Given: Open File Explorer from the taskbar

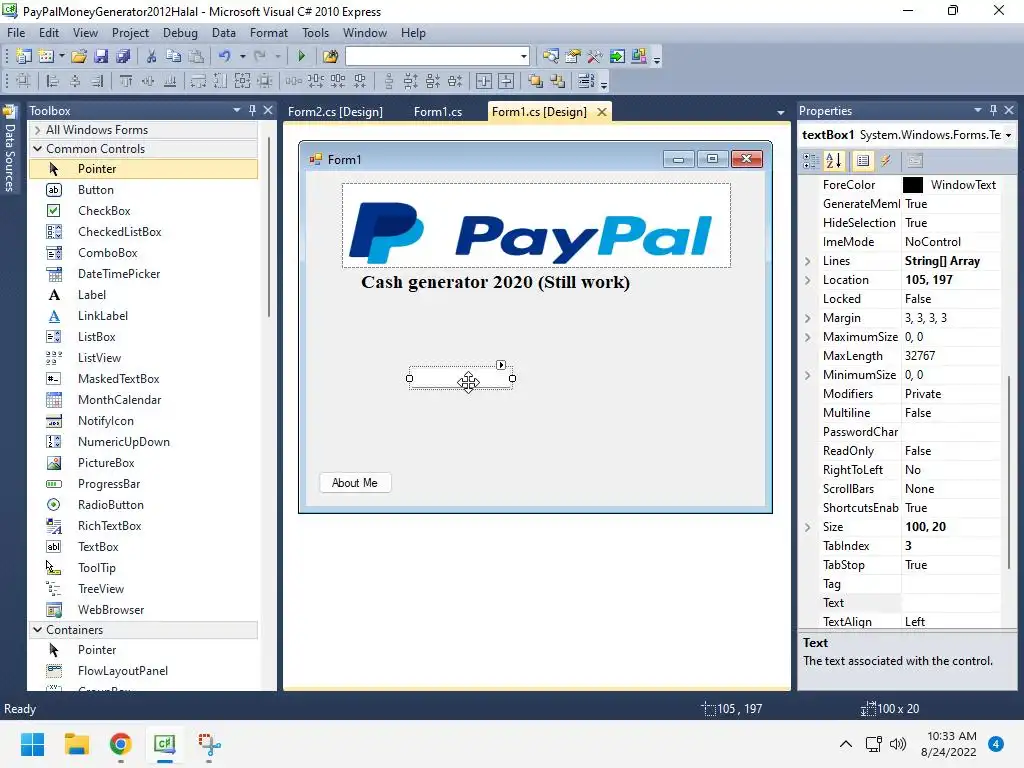Looking at the screenshot, I should [x=76, y=744].
